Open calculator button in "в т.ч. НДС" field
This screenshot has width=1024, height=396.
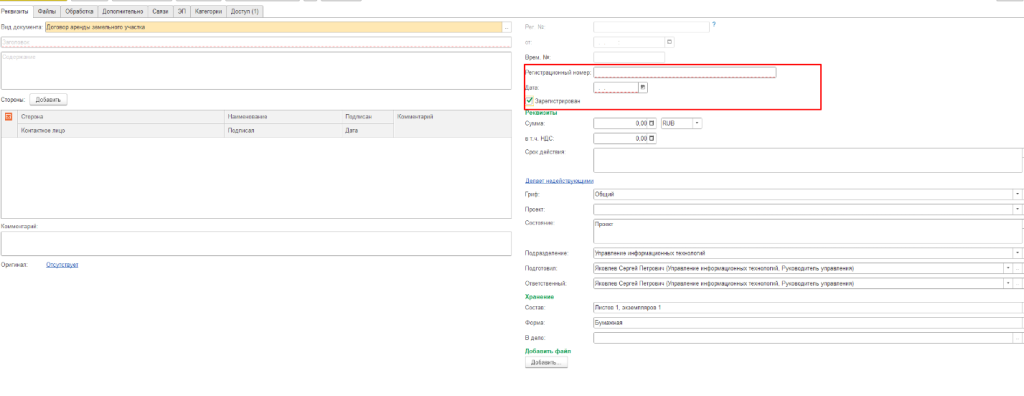[x=651, y=139]
